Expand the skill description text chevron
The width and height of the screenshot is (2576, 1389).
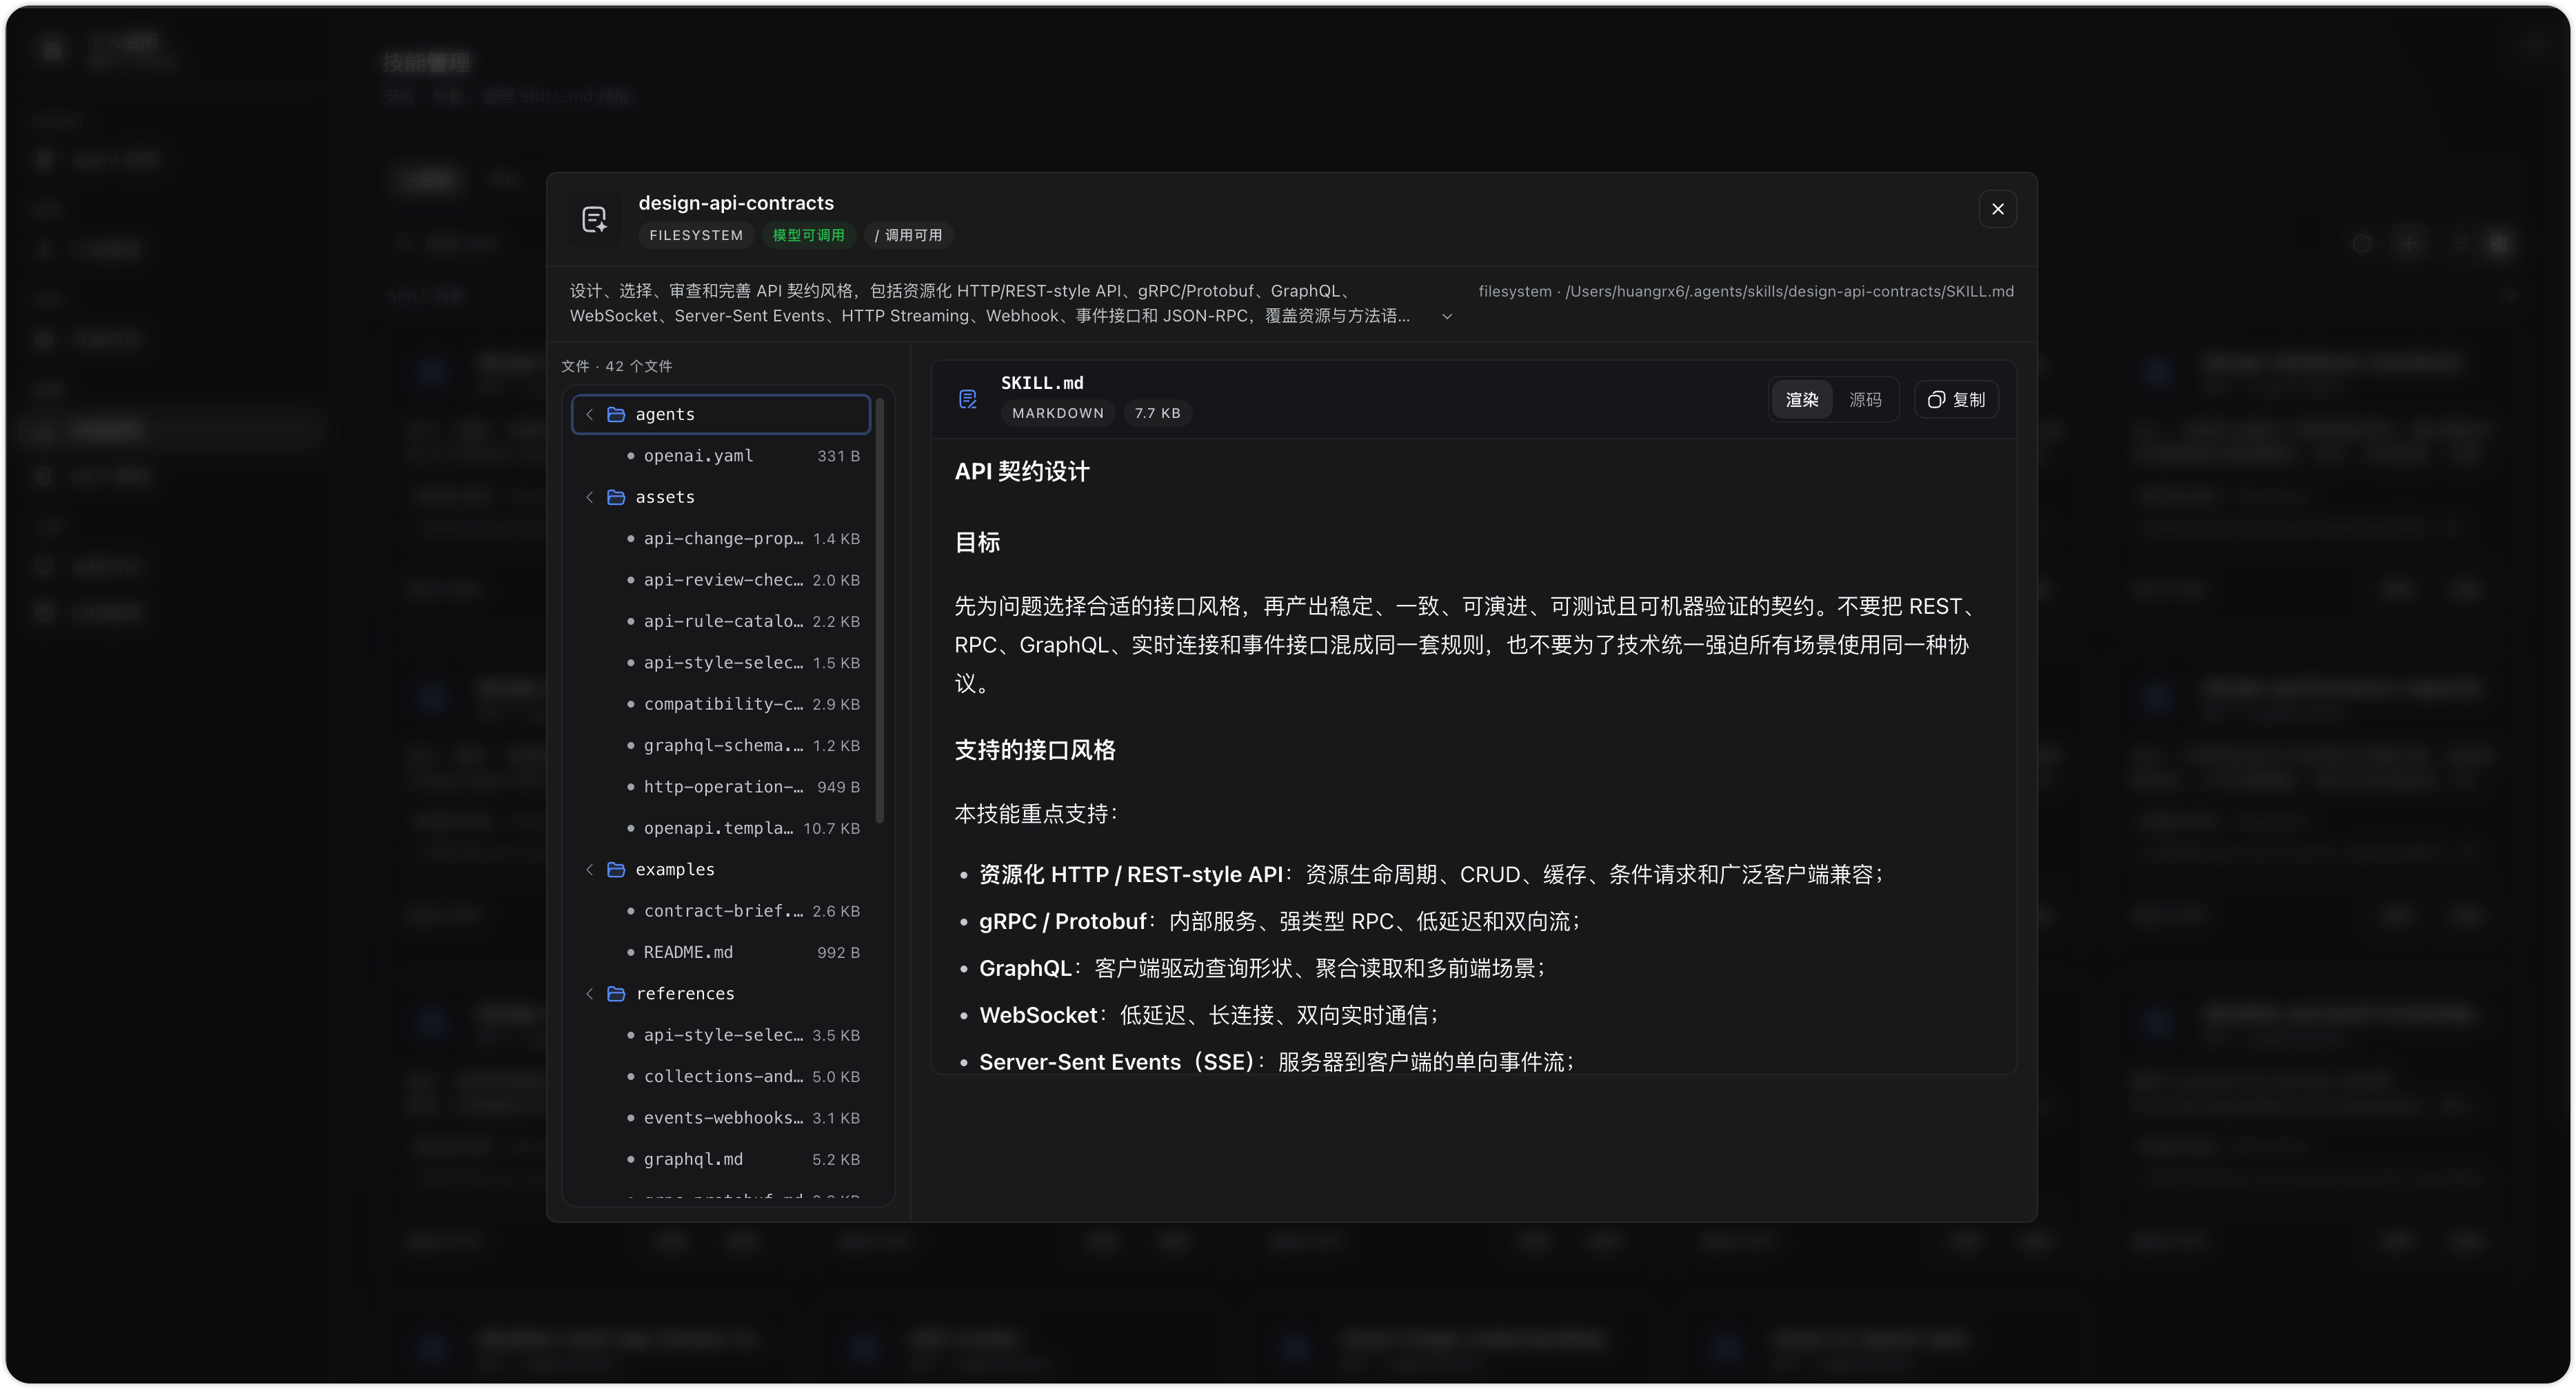pyautogui.click(x=1446, y=316)
